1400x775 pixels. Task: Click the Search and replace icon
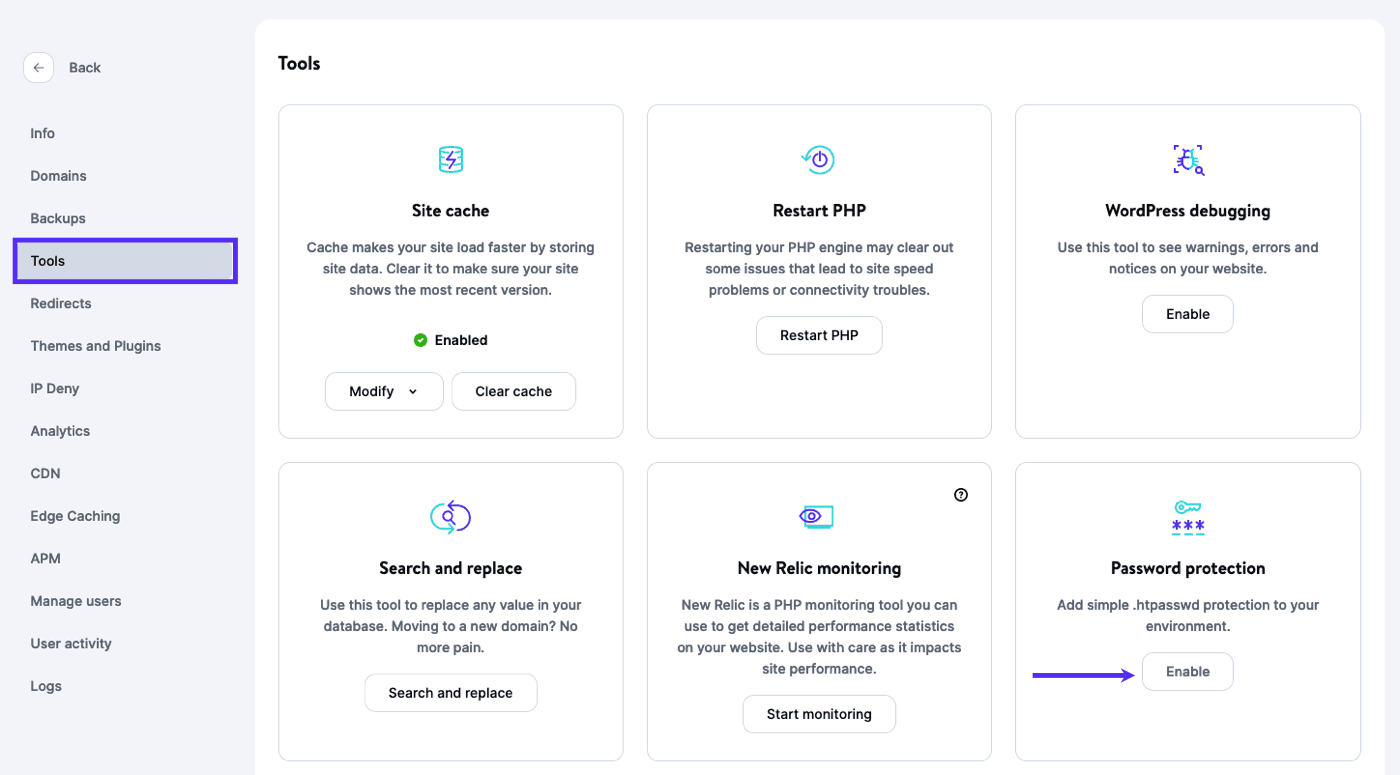pos(450,516)
